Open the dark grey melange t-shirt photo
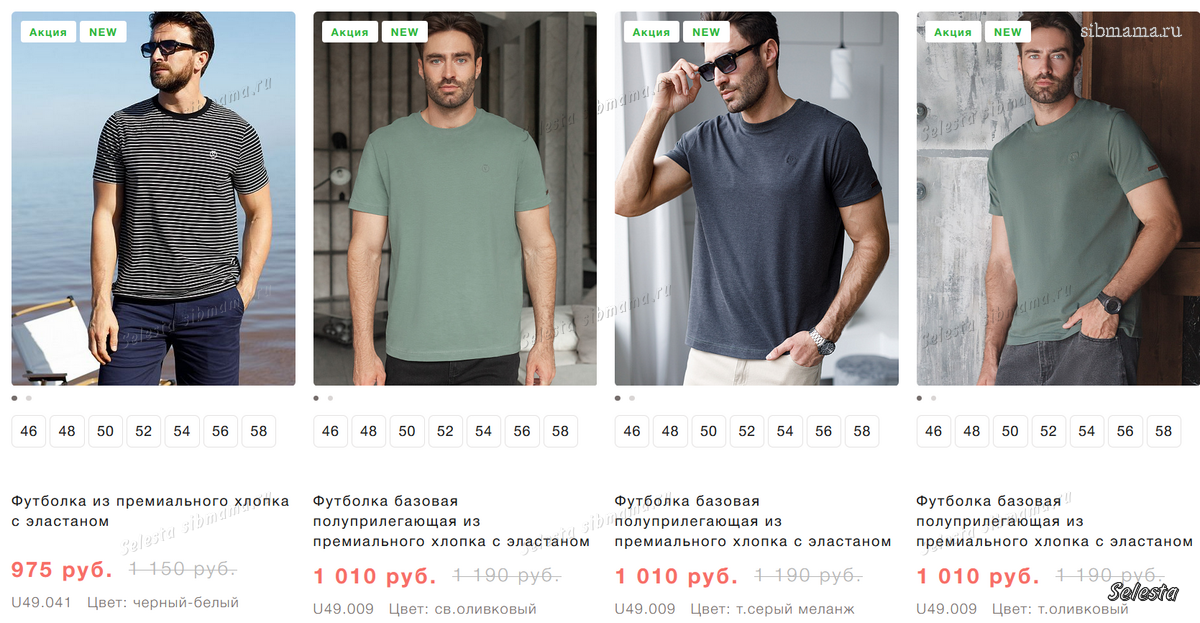Screen dimensions: 1200x623 [x=756, y=198]
